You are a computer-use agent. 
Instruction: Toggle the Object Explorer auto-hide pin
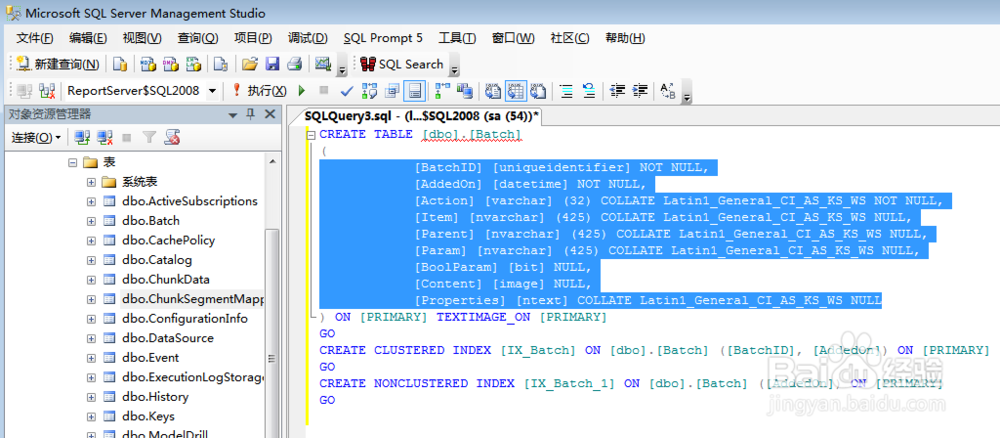click(x=250, y=114)
